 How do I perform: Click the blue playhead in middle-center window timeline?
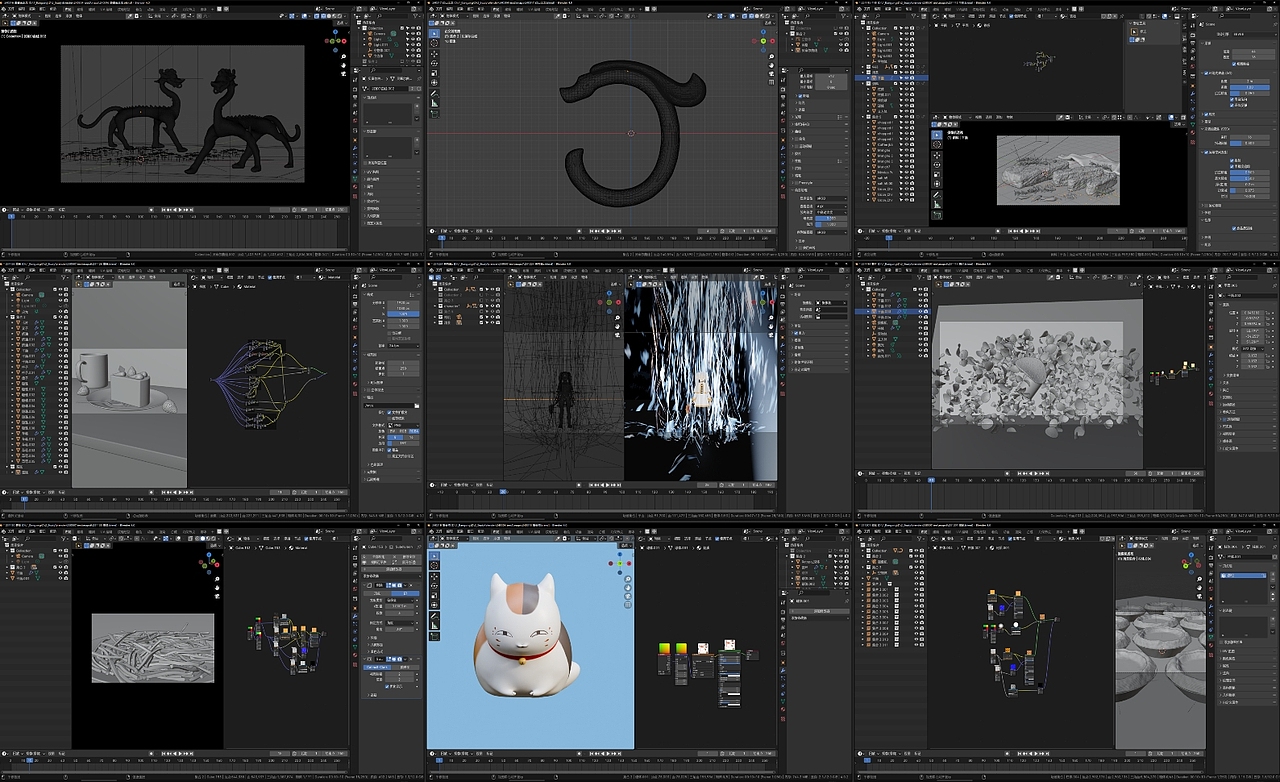(503, 491)
